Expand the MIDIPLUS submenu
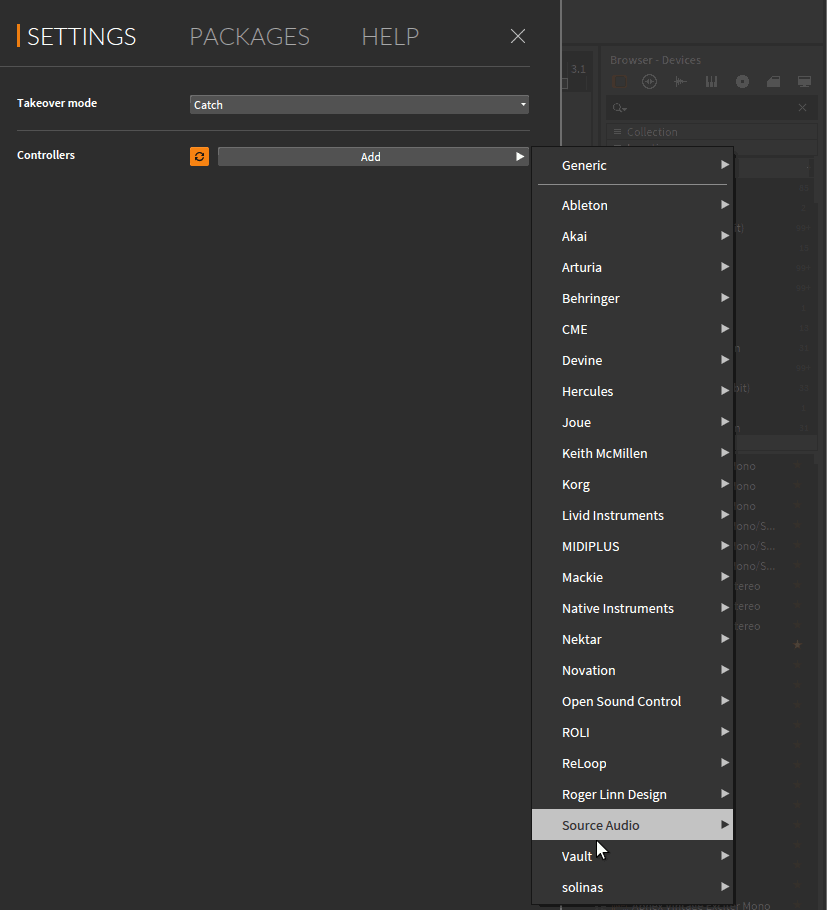 [633, 547]
